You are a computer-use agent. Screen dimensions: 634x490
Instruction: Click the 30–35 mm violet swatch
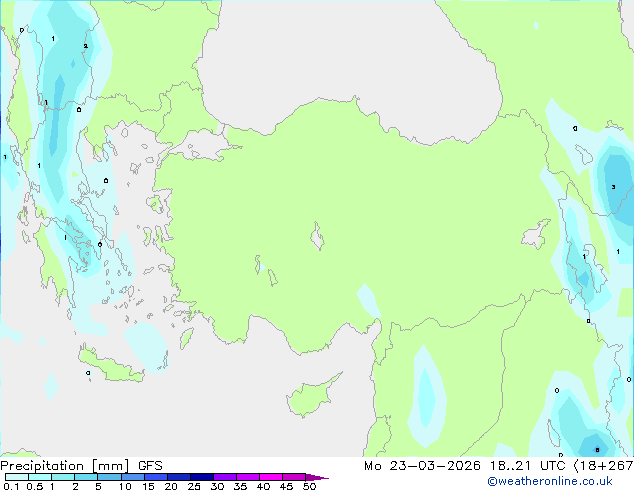(x=225, y=477)
